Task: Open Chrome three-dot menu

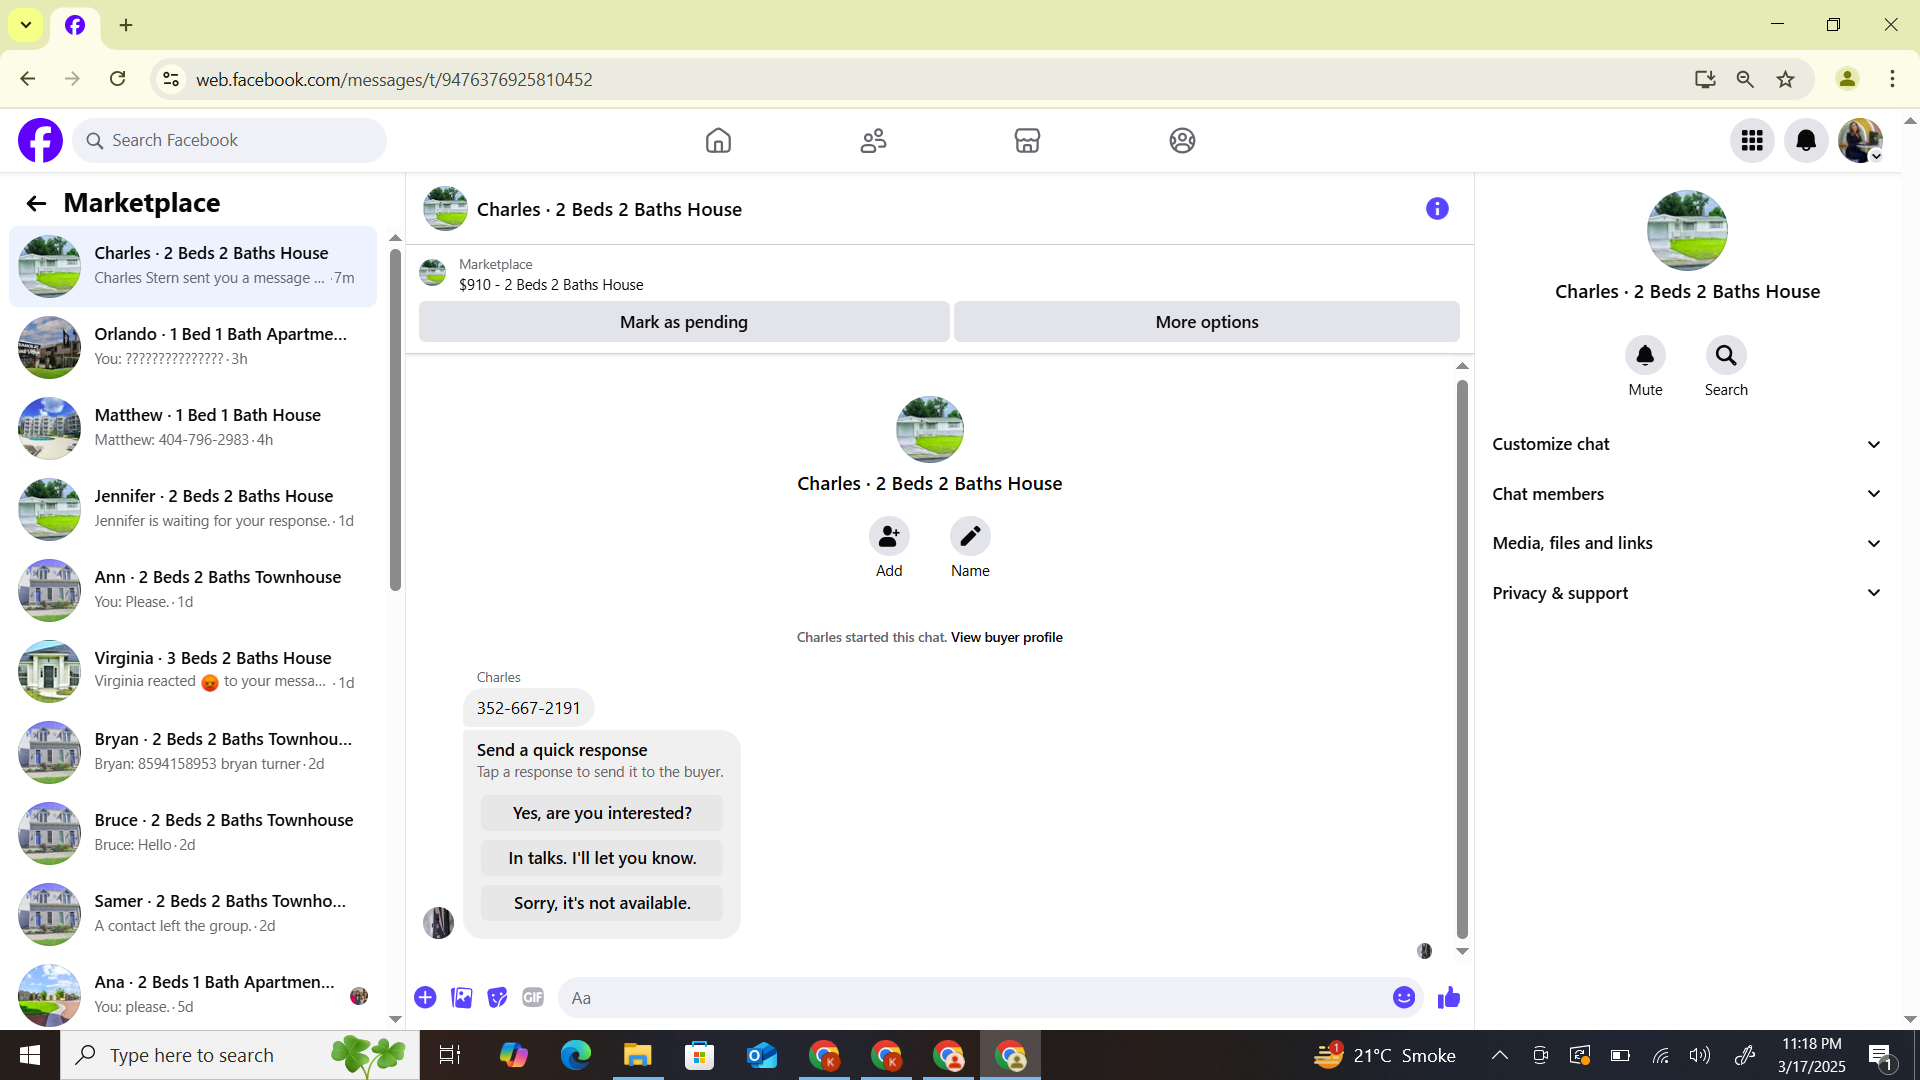Action: pyautogui.click(x=1892, y=79)
